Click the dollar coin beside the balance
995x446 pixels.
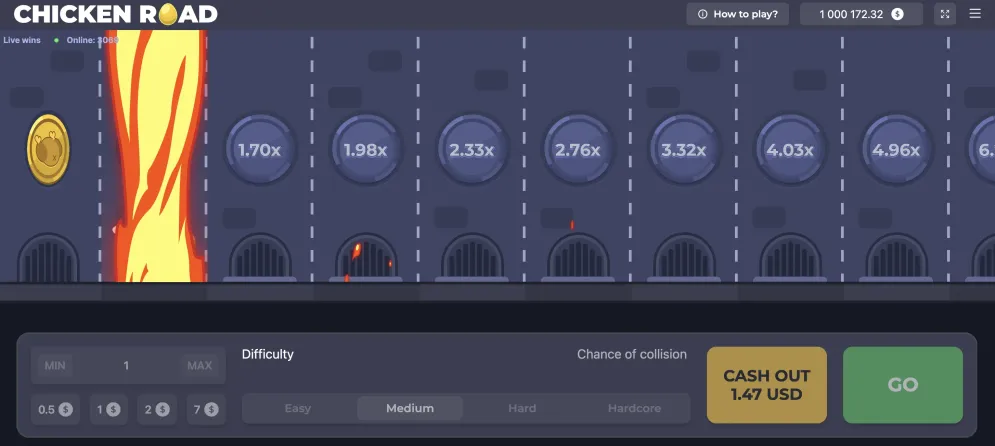pyautogui.click(x=897, y=14)
